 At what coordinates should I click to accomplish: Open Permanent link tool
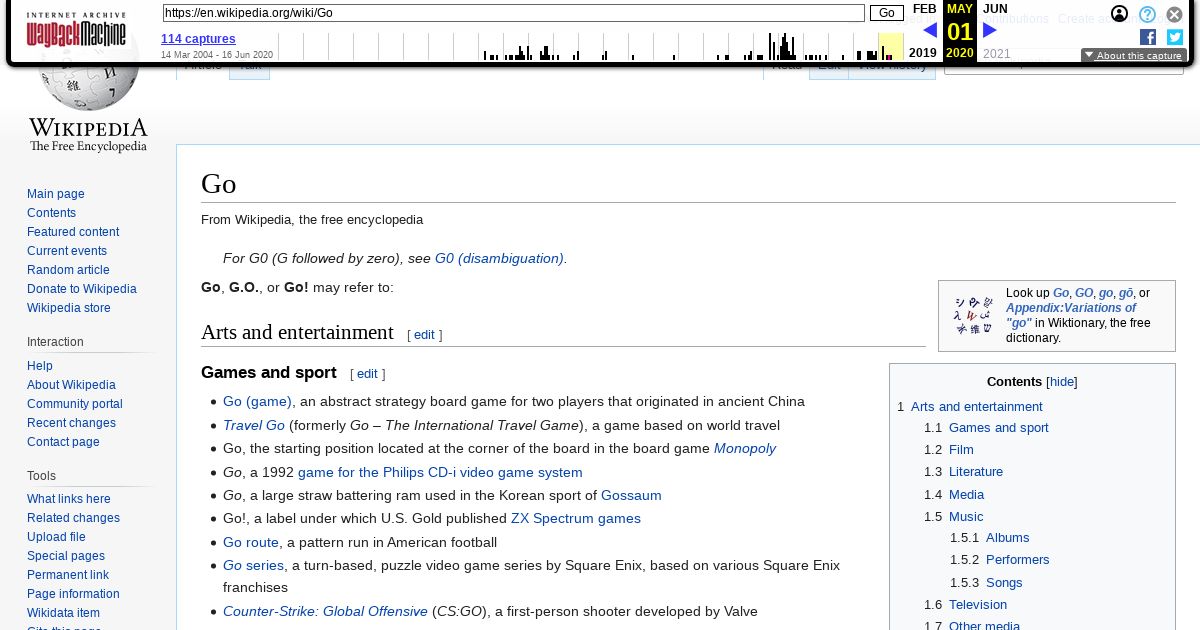[x=68, y=575]
